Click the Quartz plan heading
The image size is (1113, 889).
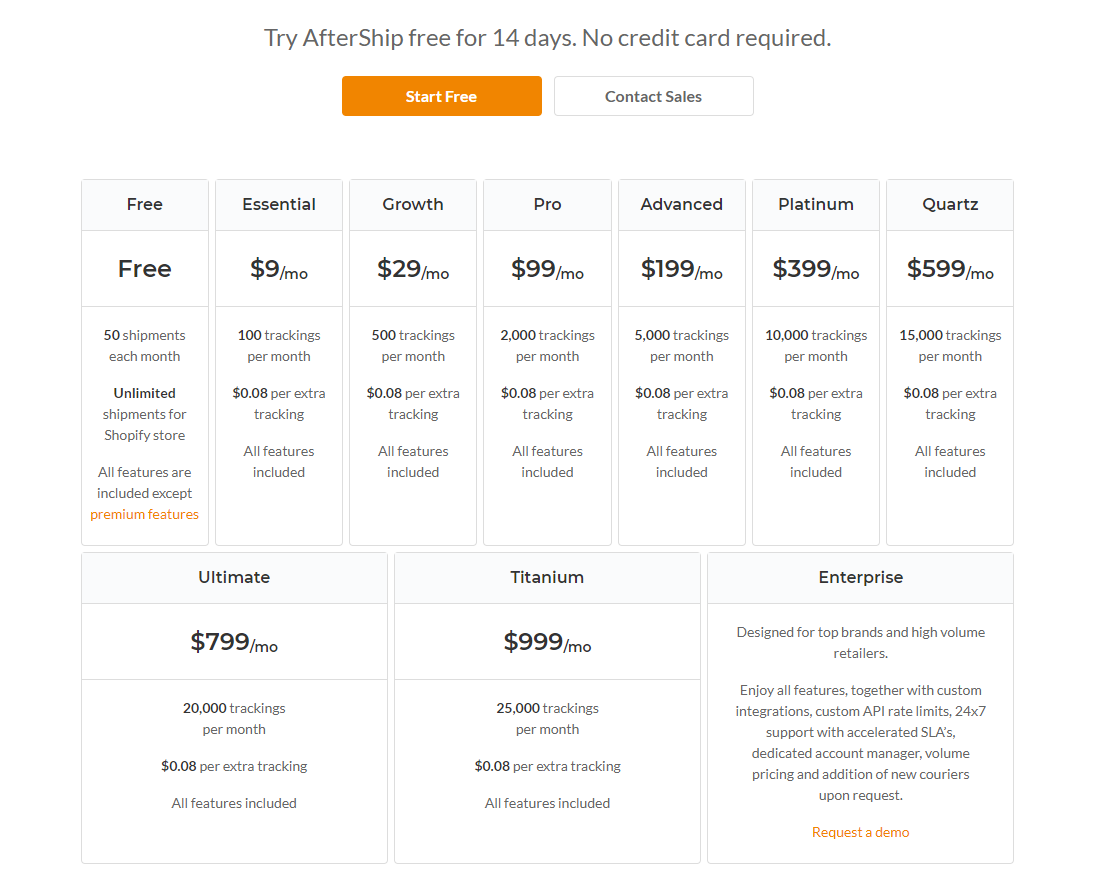pos(949,204)
